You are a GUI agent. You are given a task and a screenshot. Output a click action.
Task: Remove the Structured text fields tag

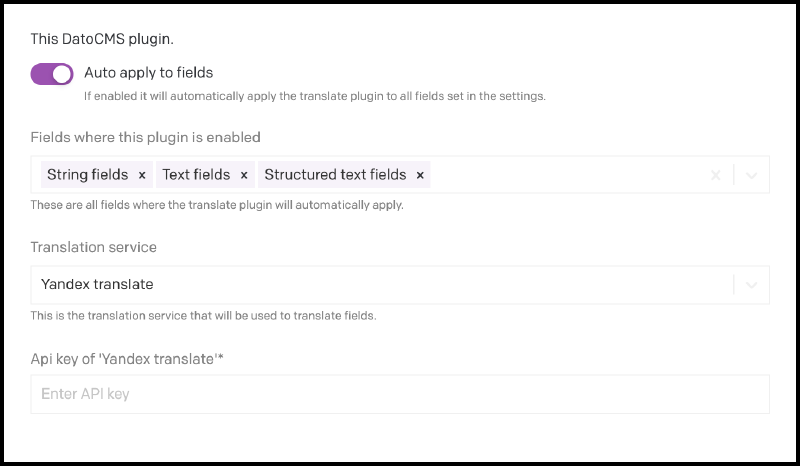point(420,175)
